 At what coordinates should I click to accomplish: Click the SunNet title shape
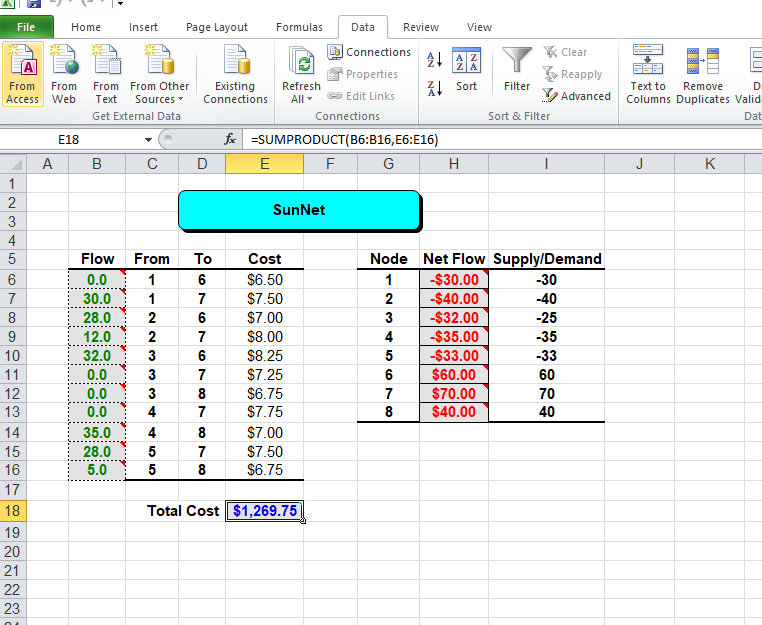(x=300, y=210)
